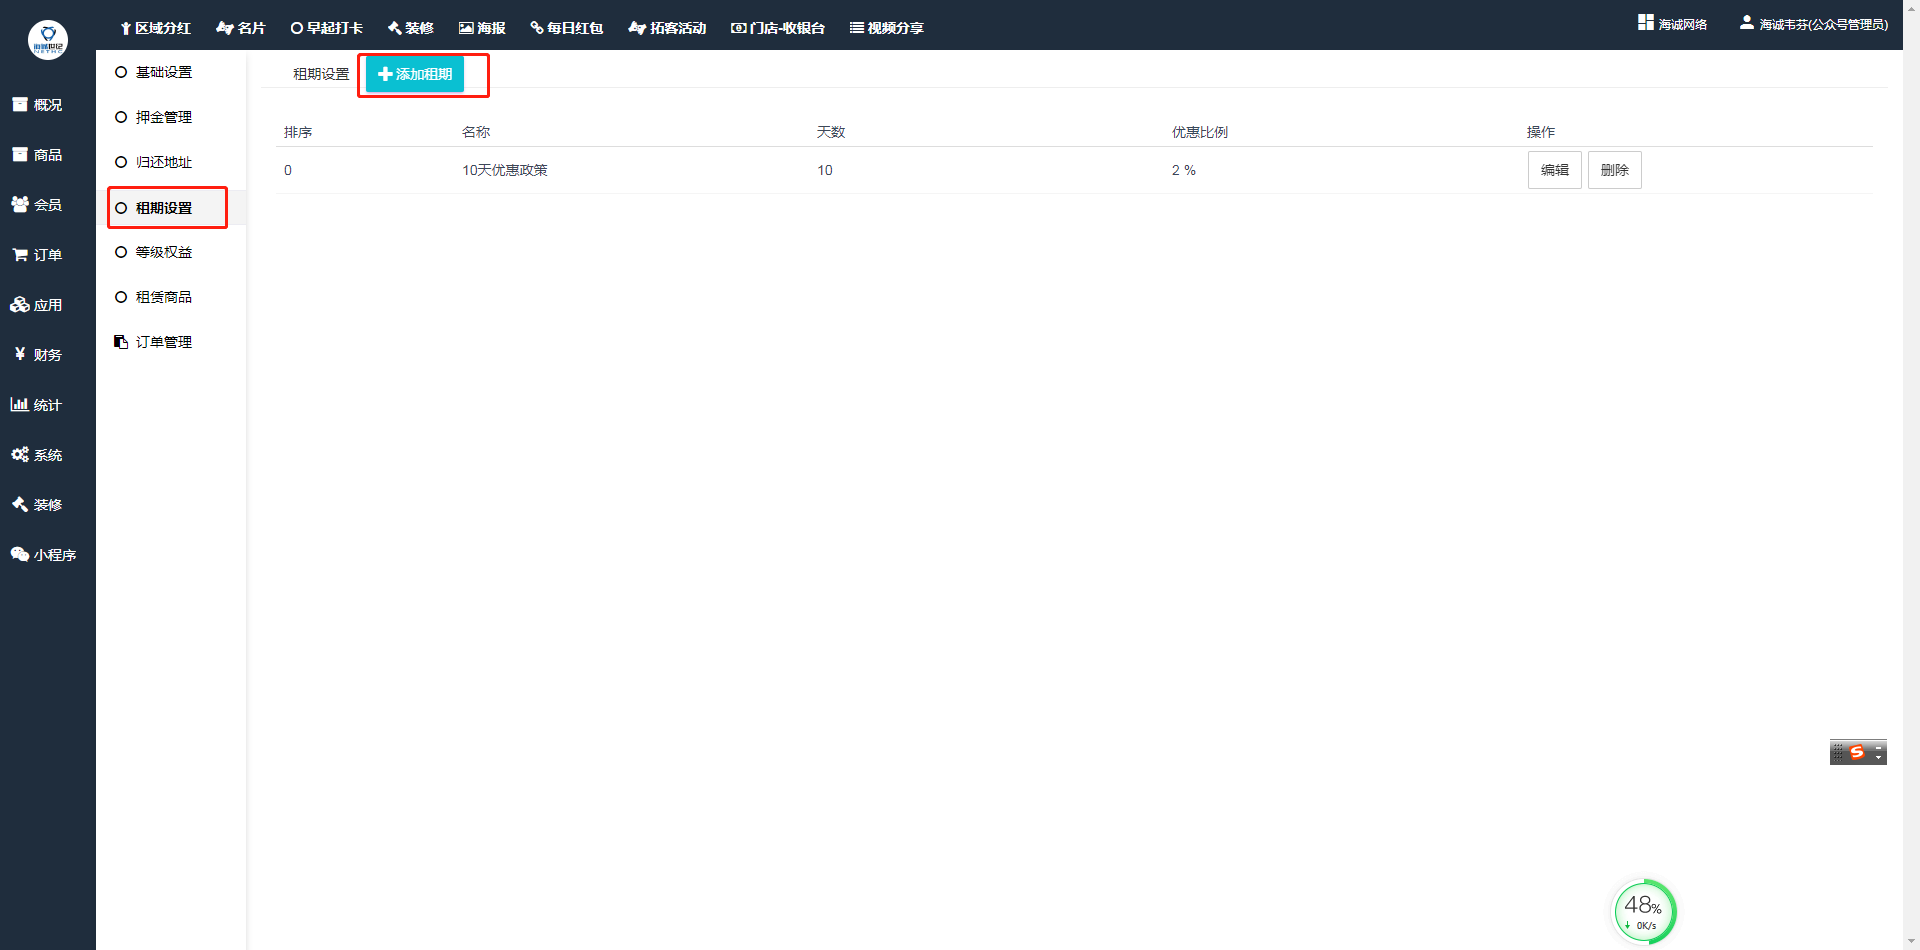1920x950 pixels.
Task: Select 租赁商品 in the submenu
Action: (164, 297)
